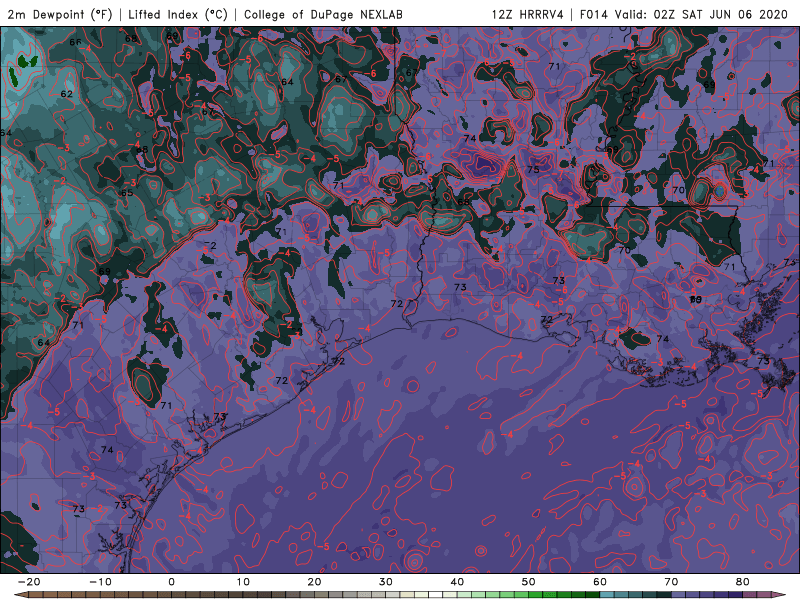Screen dimensions: 800x600
Task: Click the 30 label on the color scale
Action: coord(386,582)
